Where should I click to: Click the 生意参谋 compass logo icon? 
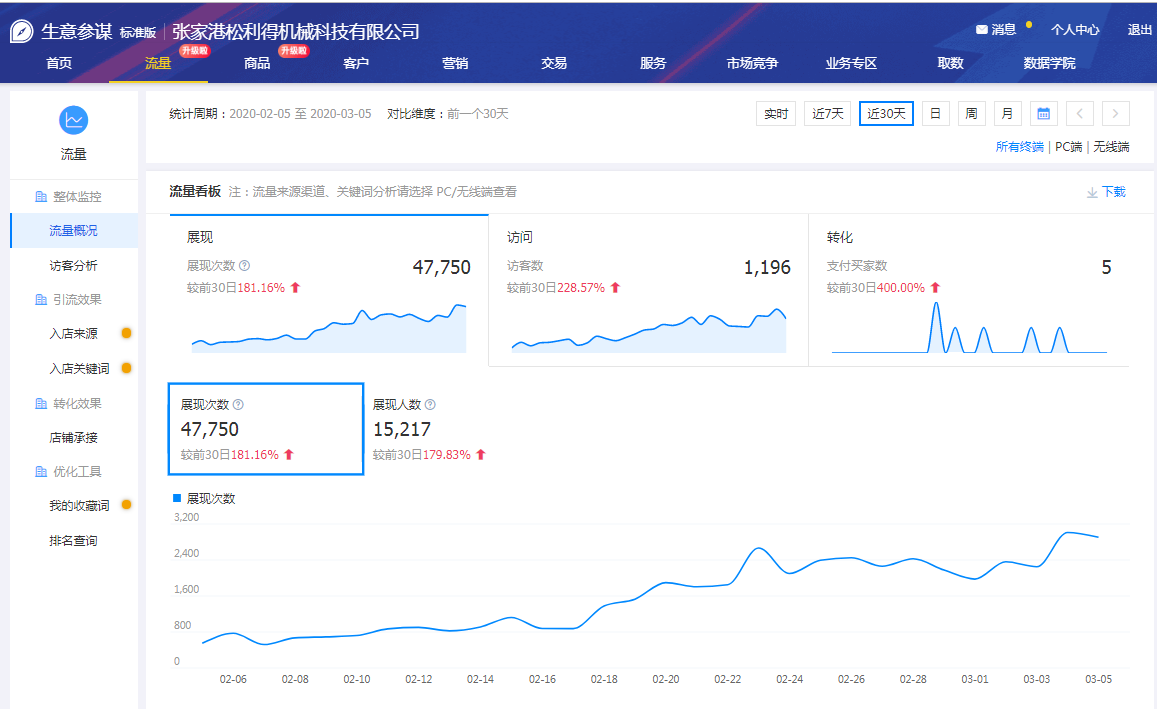(x=21, y=31)
